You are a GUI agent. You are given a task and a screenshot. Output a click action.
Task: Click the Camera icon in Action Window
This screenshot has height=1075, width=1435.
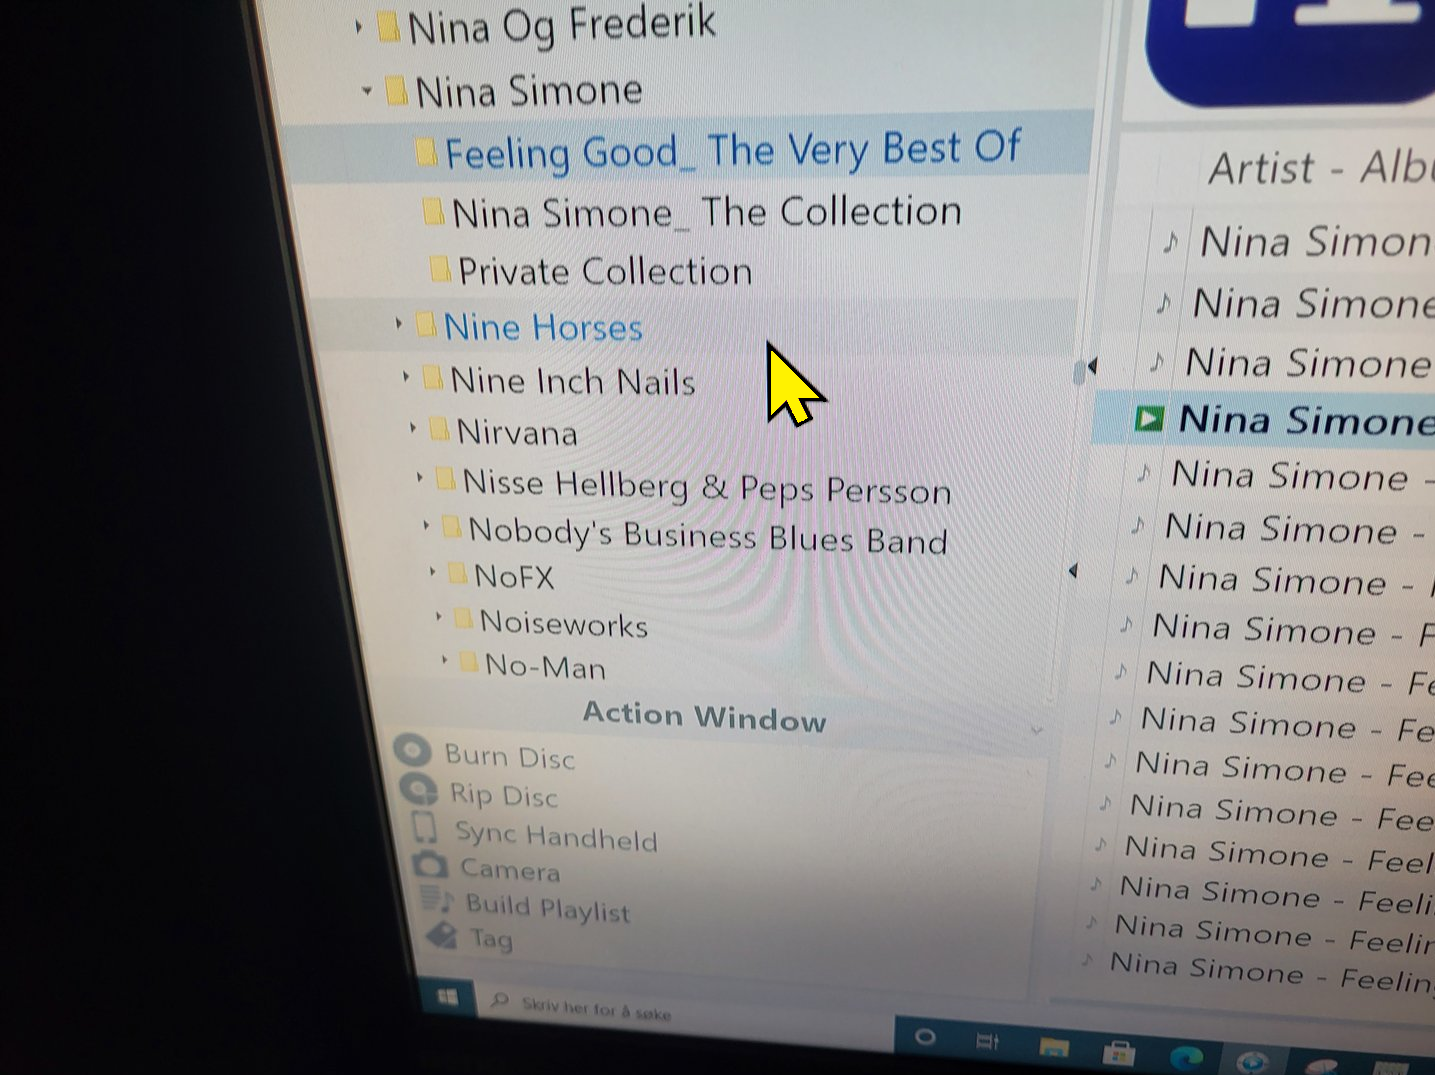click(x=430, y=863)
